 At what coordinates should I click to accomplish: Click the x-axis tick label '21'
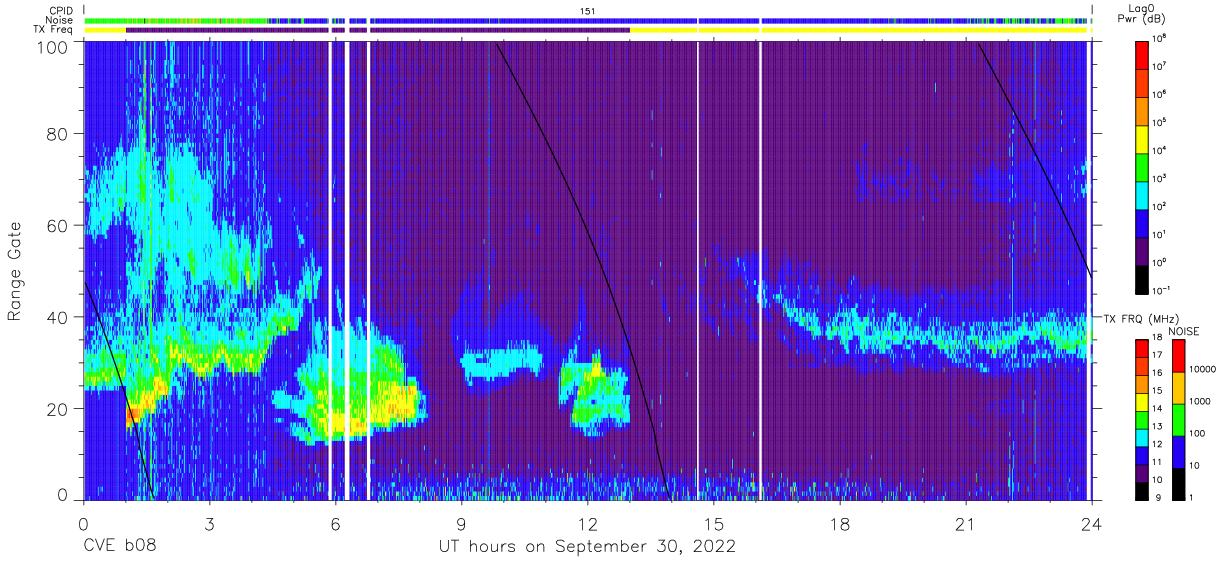coord(966,524)
